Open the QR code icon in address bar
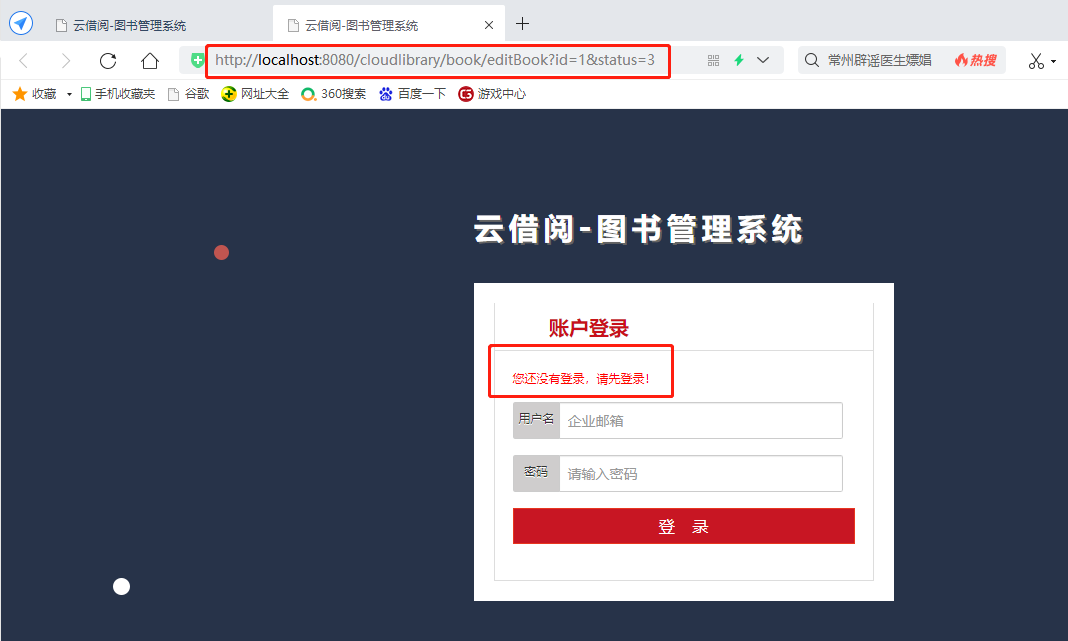Screen dimensions: 1068x641 point(713,61)
